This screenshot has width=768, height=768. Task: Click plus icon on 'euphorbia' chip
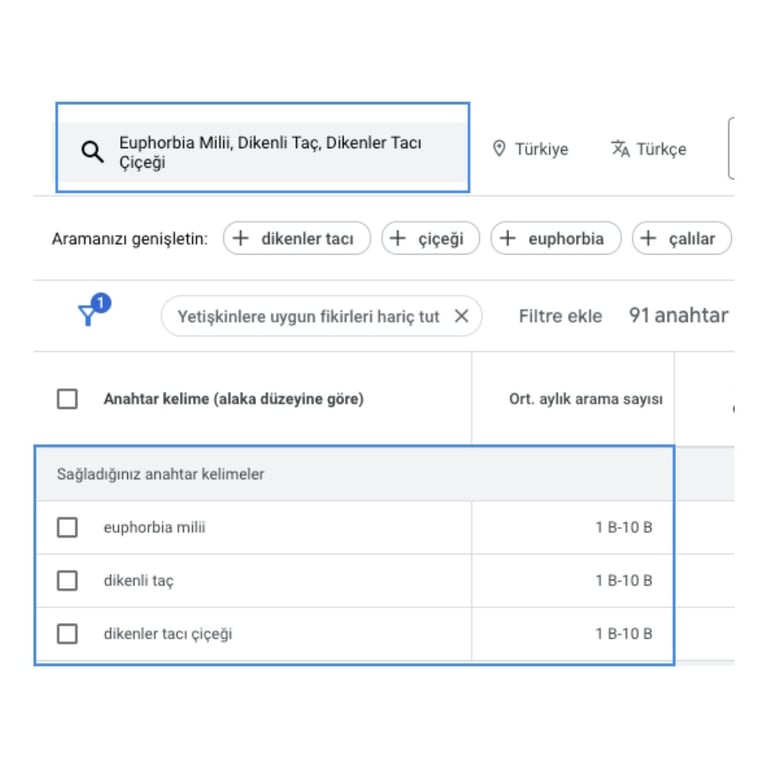coord(508,239)
